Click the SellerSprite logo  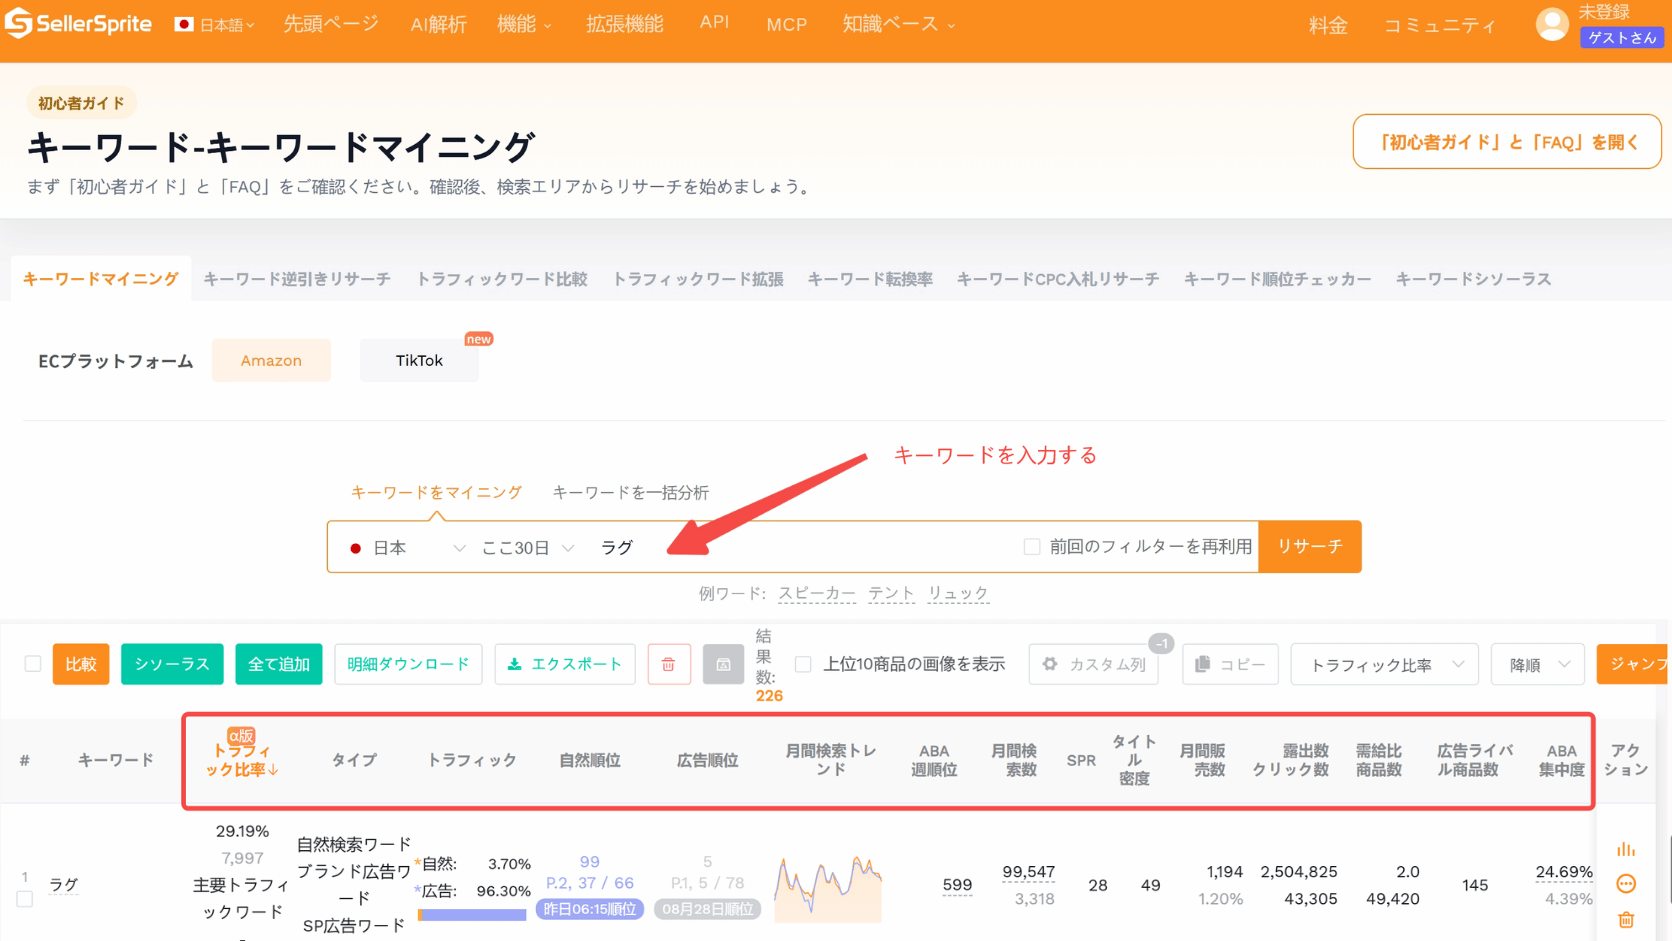click(78, 23)
